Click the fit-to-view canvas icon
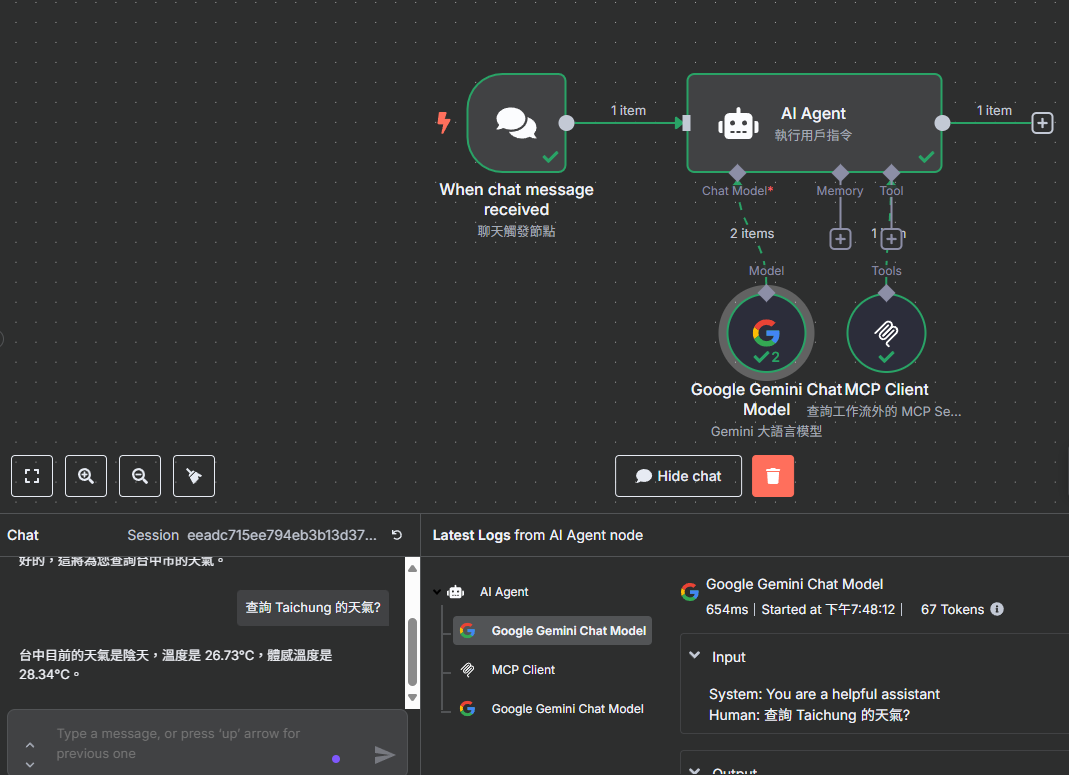 click(x=32, y=476)
